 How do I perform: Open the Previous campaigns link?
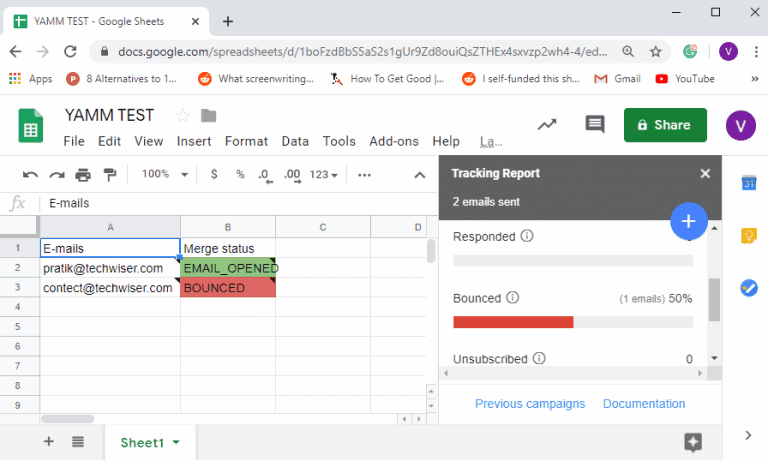(x=529, y=404)
